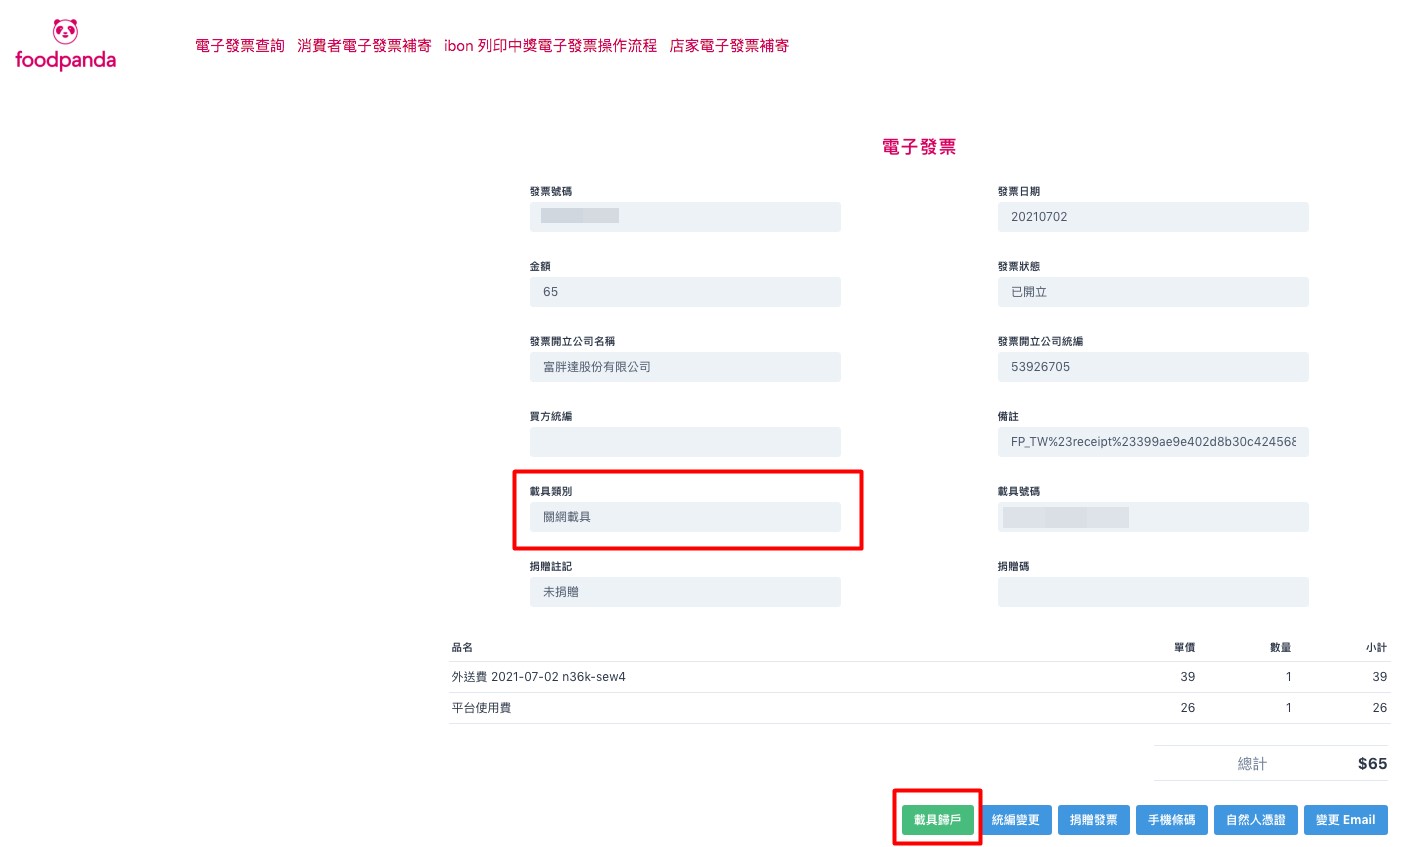Click the 發票開立公司統編 field 53926705
The width and height of the screenshot is (1407, 847).
tap(1153, 367)
